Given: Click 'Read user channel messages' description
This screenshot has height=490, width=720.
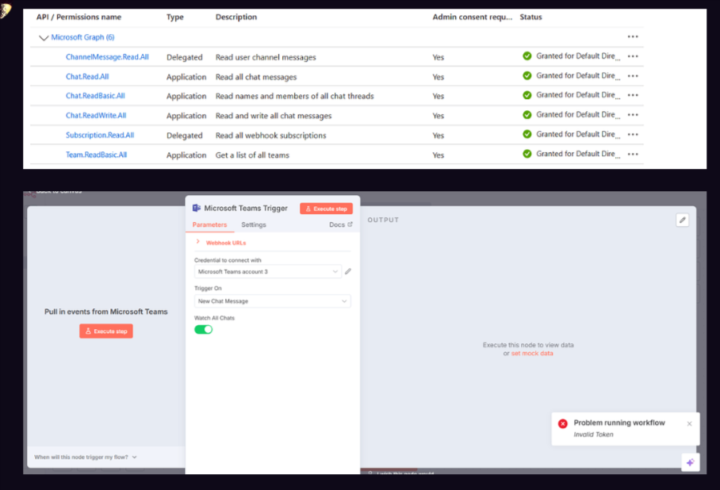Looking at the screenshot, I should 265,57.
